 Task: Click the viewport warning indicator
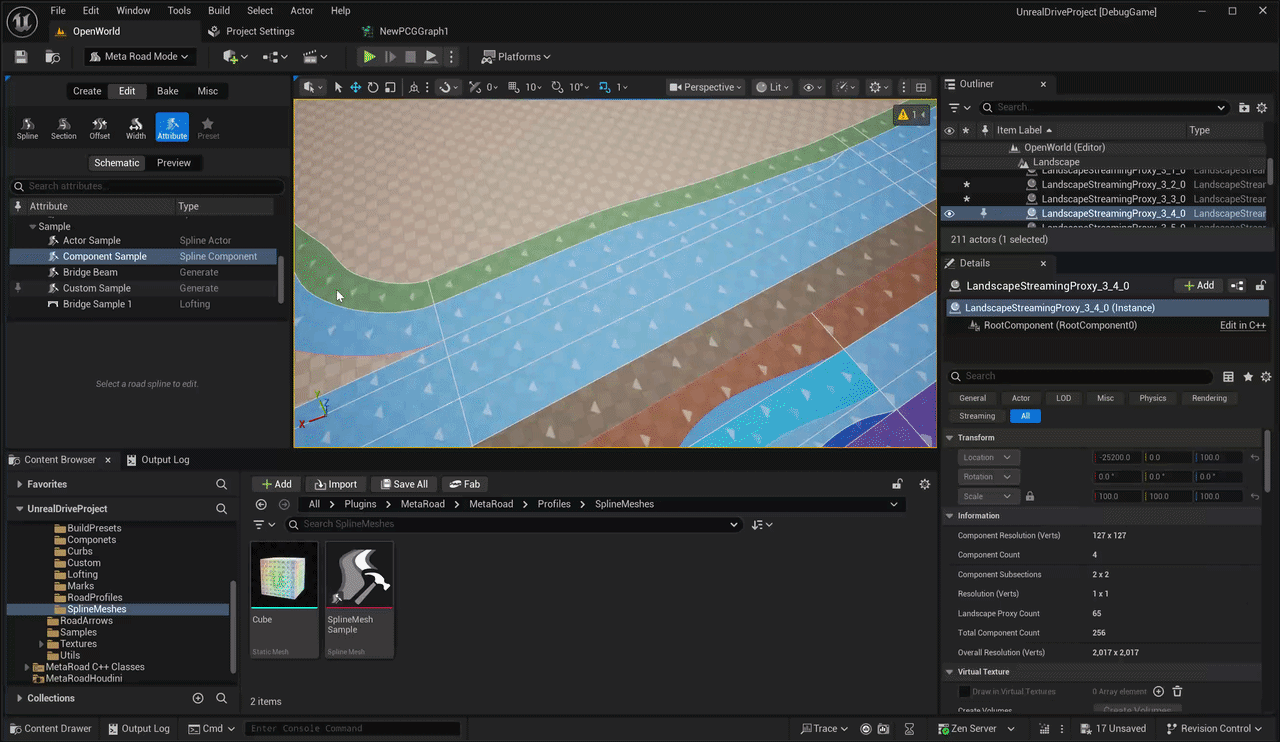coord(912,115)
